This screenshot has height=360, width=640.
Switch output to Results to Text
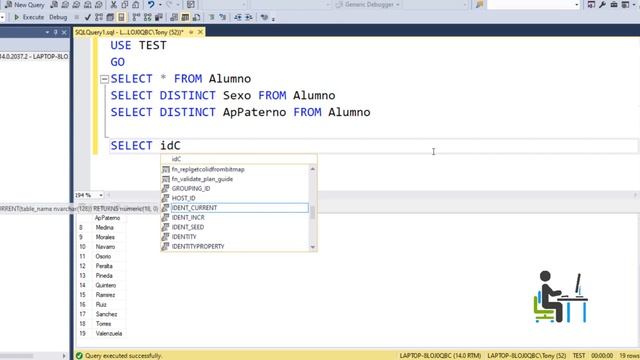click(x=174, y=17)
